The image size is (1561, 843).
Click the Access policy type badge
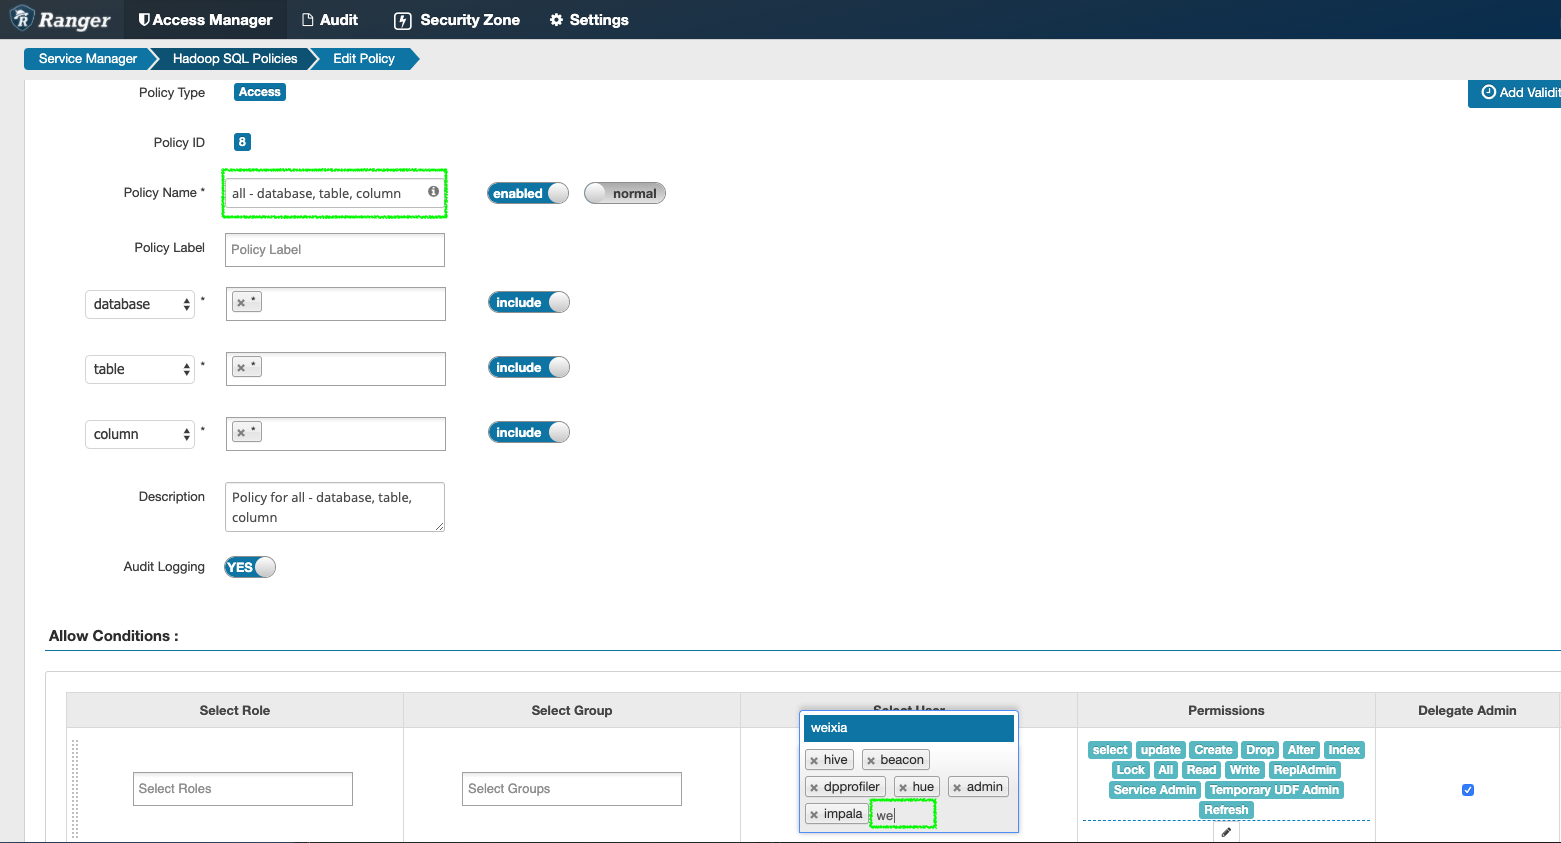[260, 92]
